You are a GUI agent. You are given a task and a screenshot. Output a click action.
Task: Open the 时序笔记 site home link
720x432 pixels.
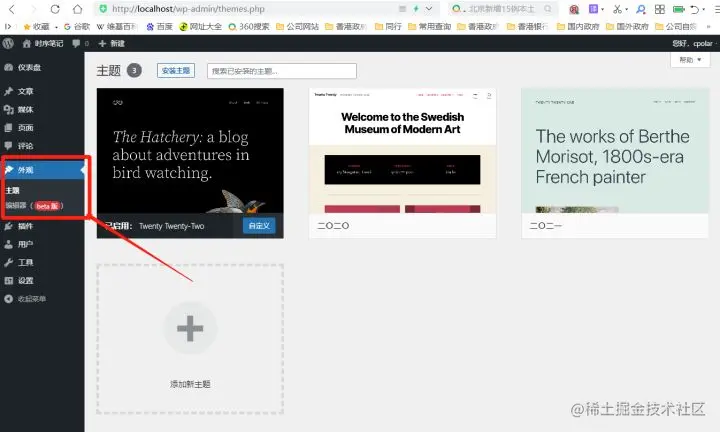[43, 44]
